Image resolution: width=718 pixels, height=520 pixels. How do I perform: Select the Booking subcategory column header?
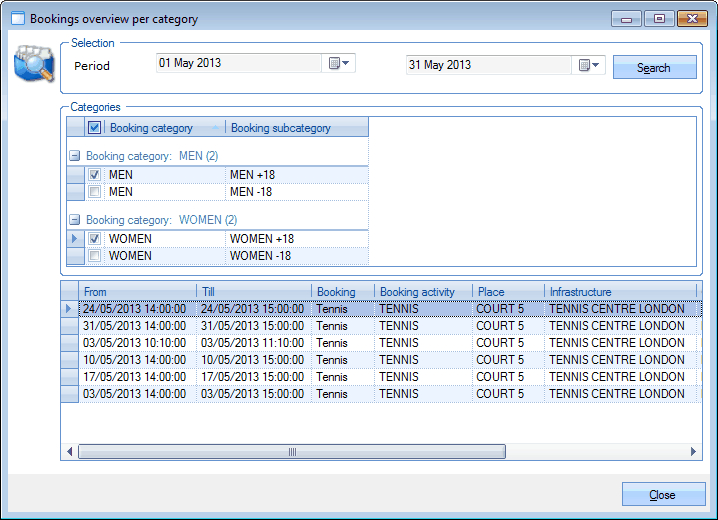coord(296,128)
